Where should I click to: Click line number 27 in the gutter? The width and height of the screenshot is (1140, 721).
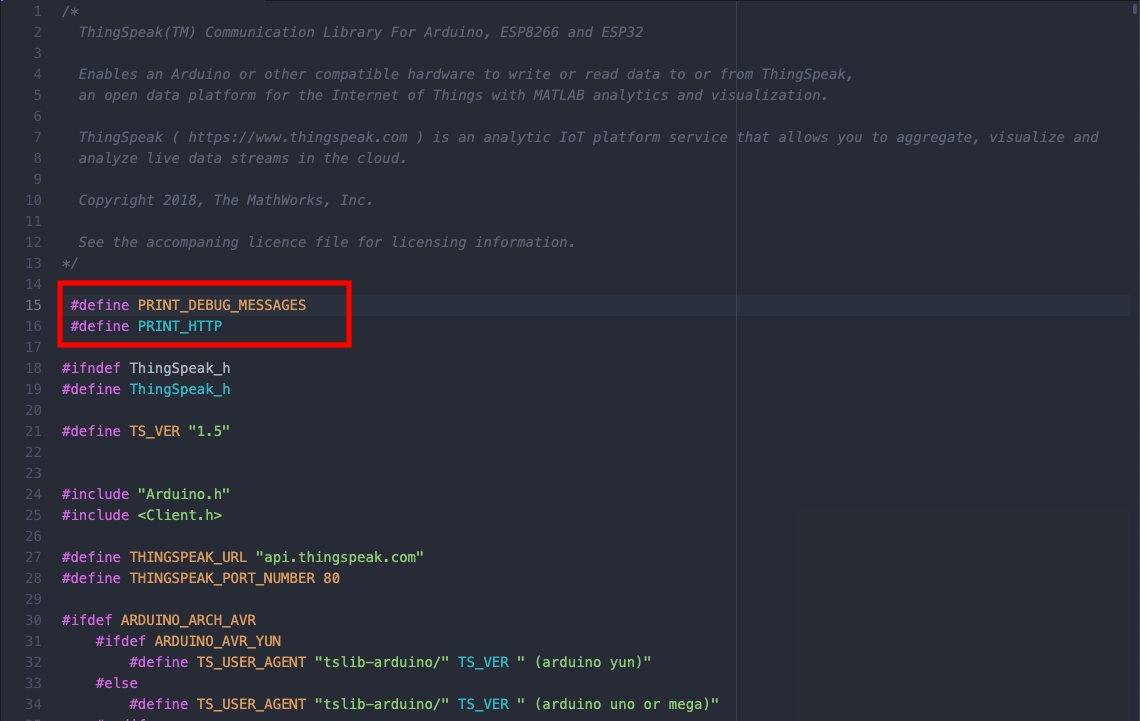coord(33,557)
